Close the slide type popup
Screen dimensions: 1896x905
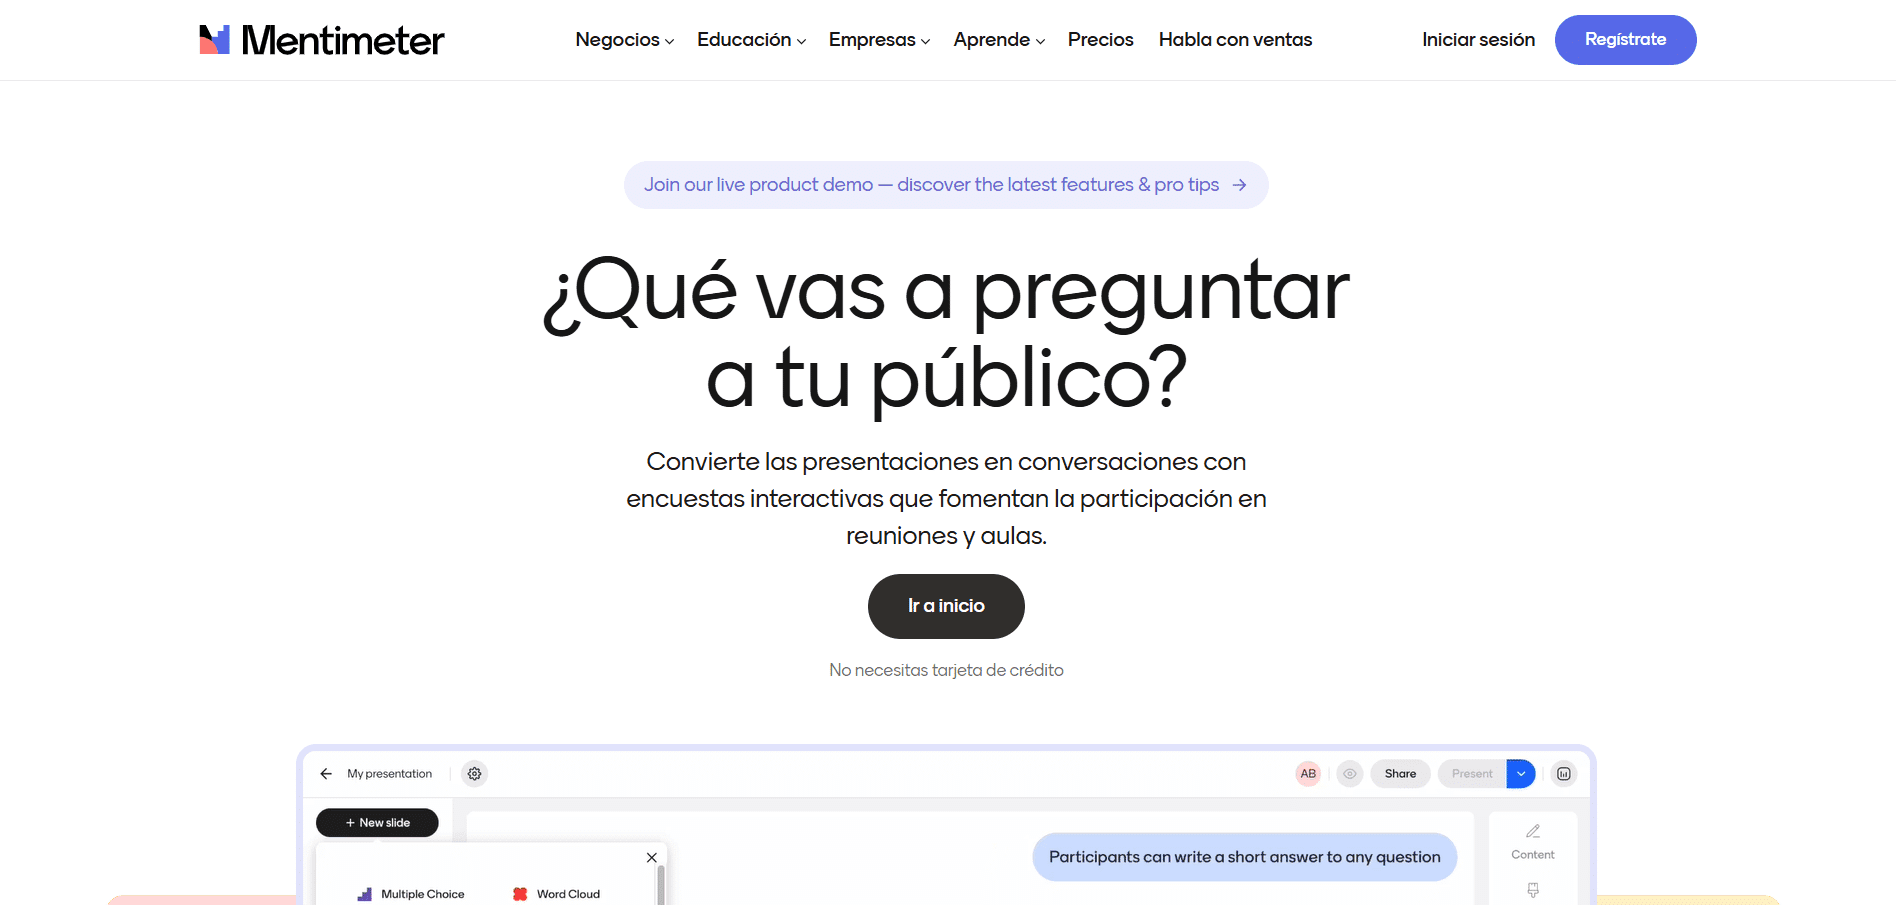click(x=652, y=858)
